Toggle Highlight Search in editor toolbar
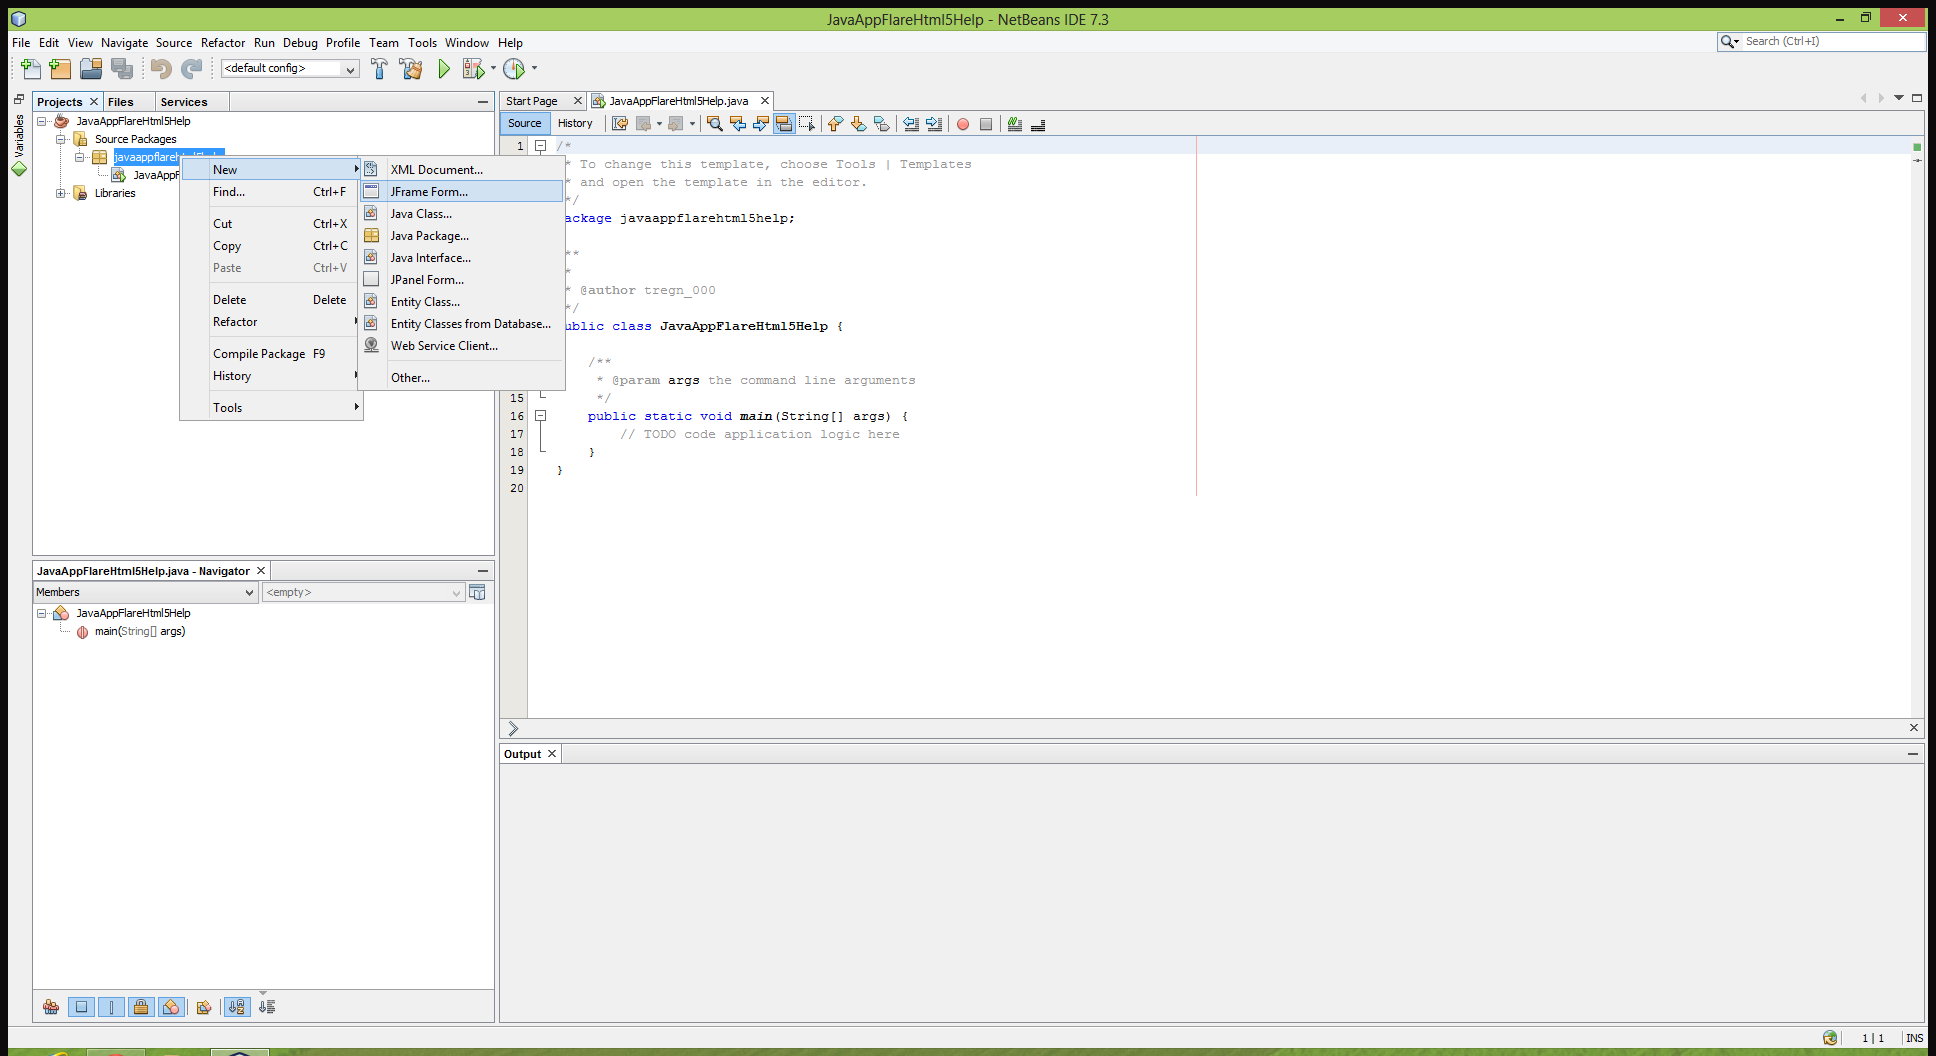The height and width of the screenshot is (1056, 1936). (x=784, y=124)
